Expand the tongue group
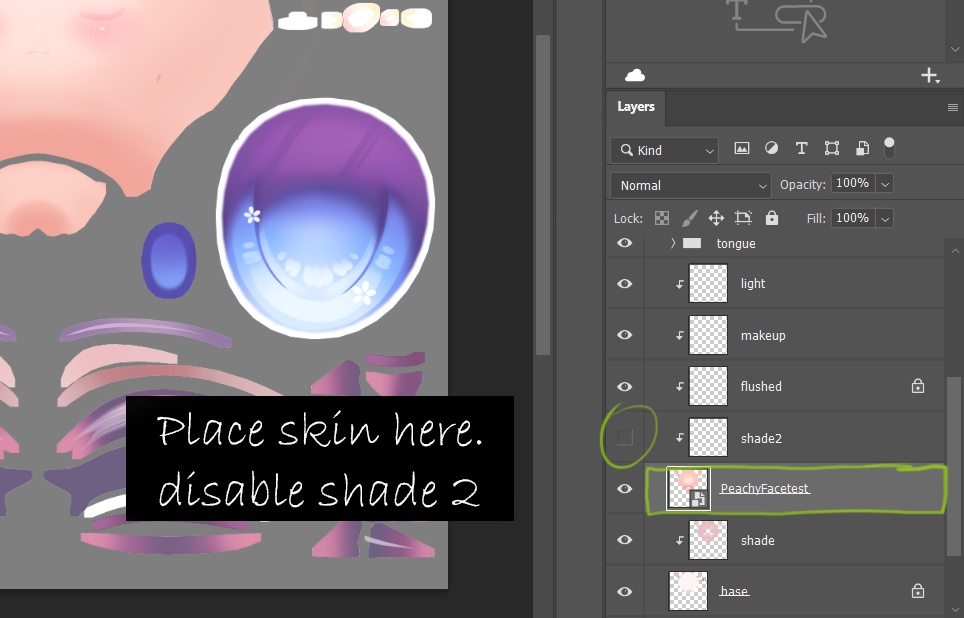964x618 pixels. click(671, 242)
